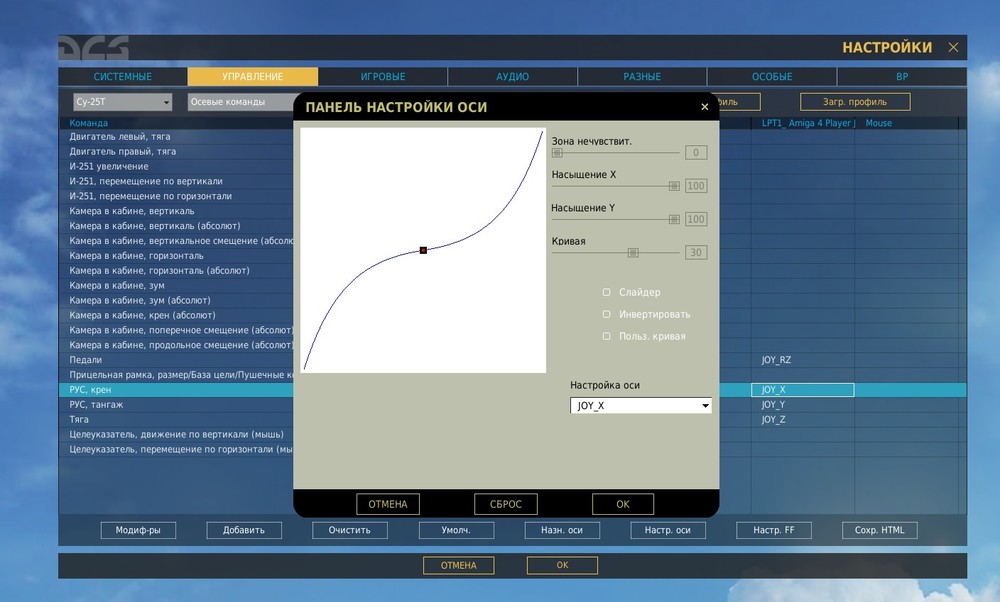
Task: Close the НАСТРОЙКИ settings window
Action: click(x=953, y=48)
